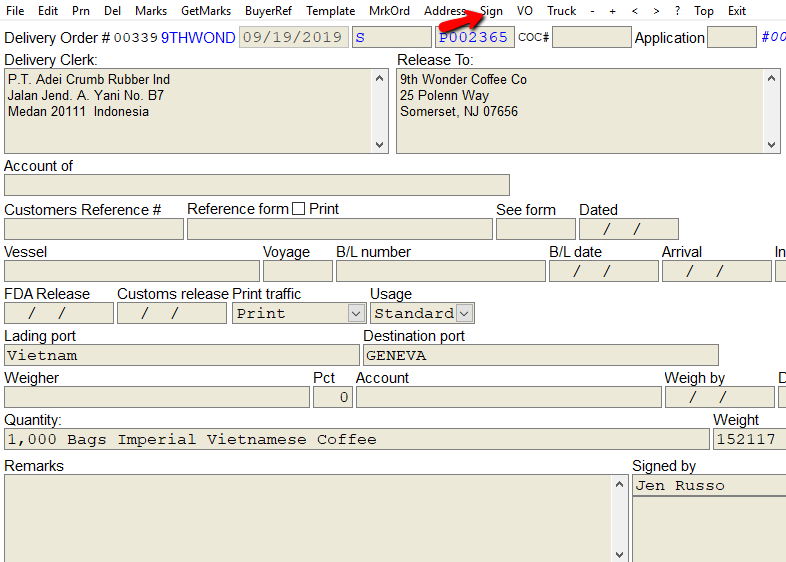This screenshot has height=562, width=786.
Task: Click the ? help menu item
Action: pyautogui.click(x=677, y=11)
